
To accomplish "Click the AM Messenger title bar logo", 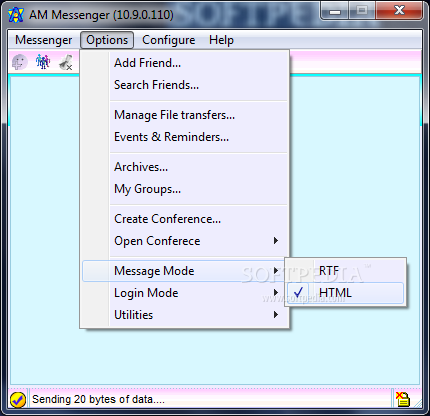I will pyautogui.click(x=16, y=15).
